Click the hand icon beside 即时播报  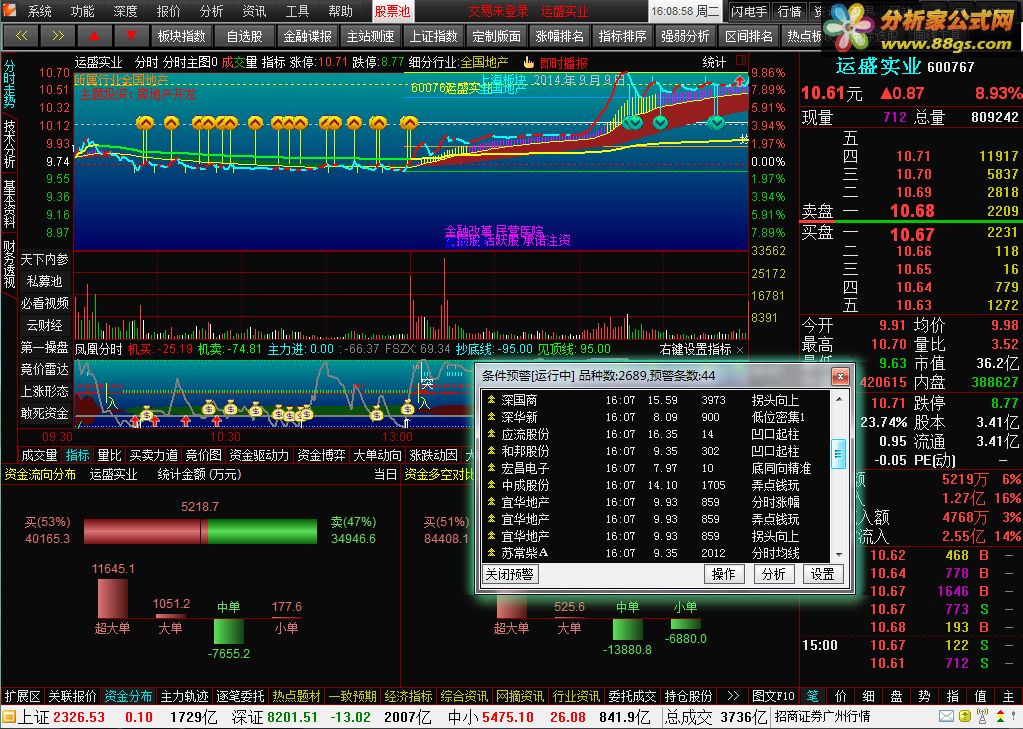click(528, 63)
